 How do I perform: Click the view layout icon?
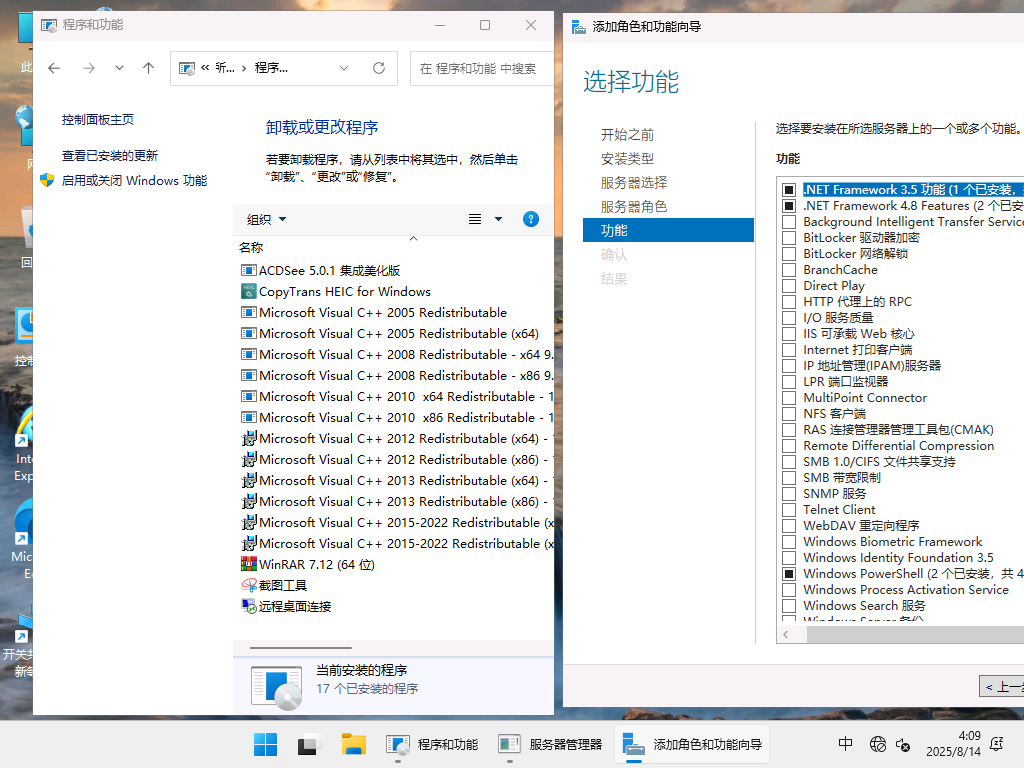pyautogui.click(x=475, y=219)
